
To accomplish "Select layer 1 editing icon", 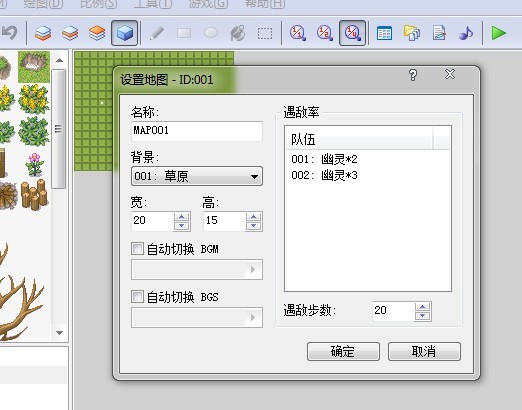I will (43, 33).
